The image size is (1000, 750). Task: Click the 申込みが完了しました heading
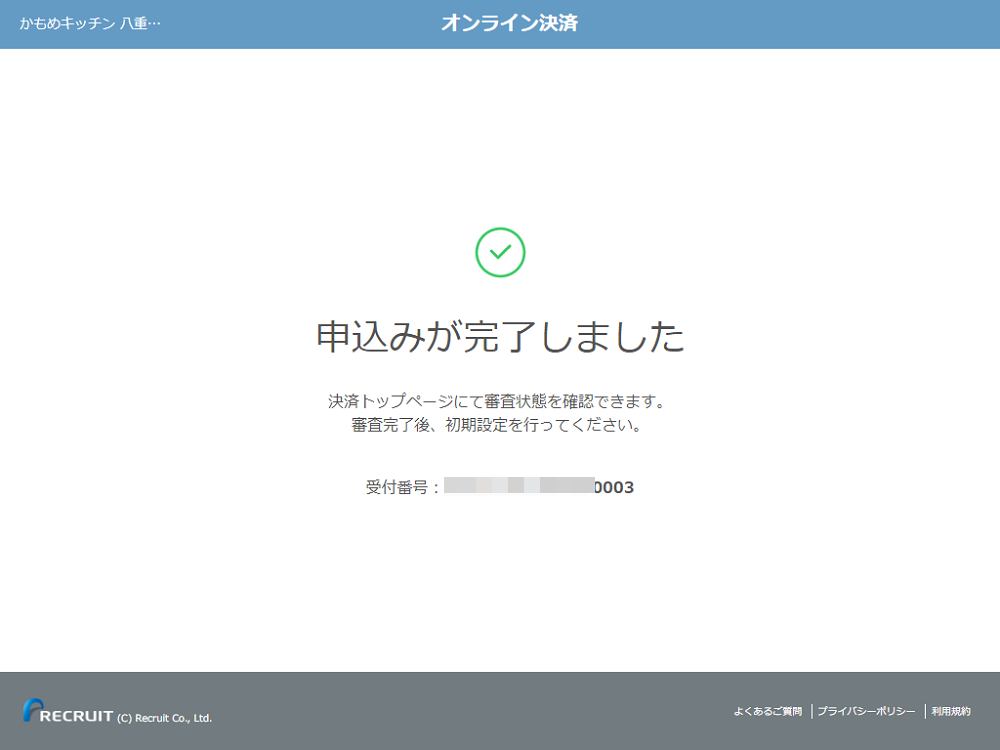pyautogui.click(x=500, y=338)
